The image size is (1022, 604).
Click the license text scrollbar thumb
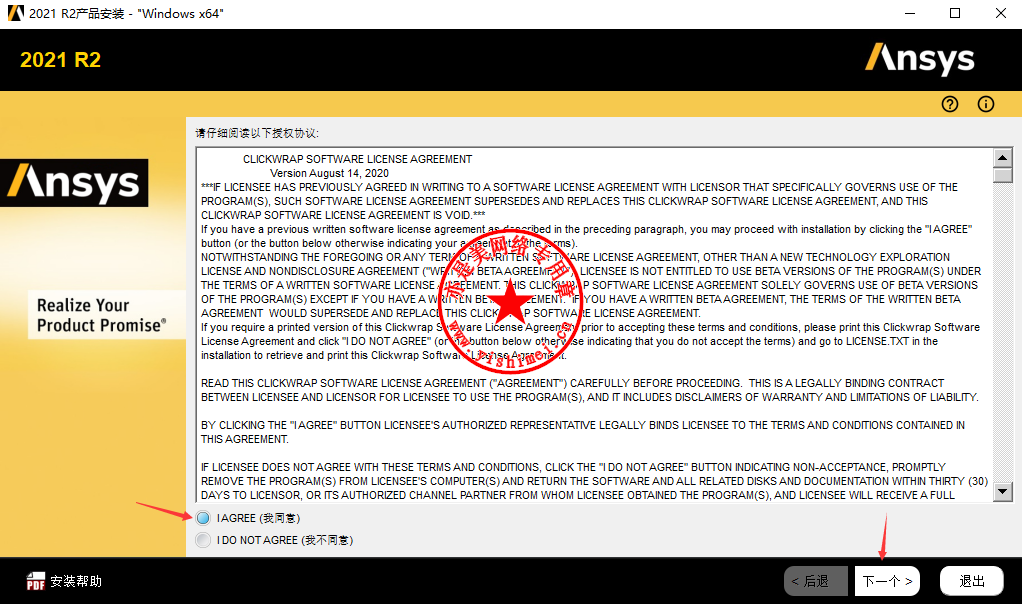[1002, 175]
